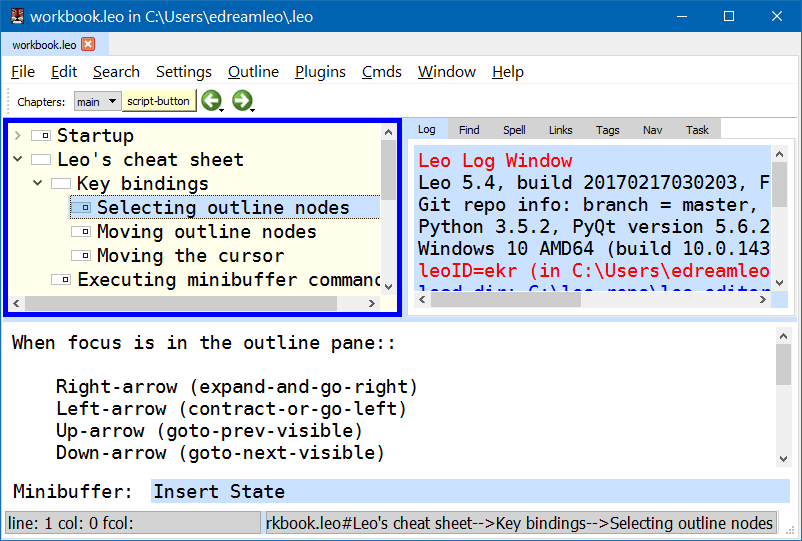
Task: Click log pane horizontal scroll left arrow
Action: click(422, 300)
